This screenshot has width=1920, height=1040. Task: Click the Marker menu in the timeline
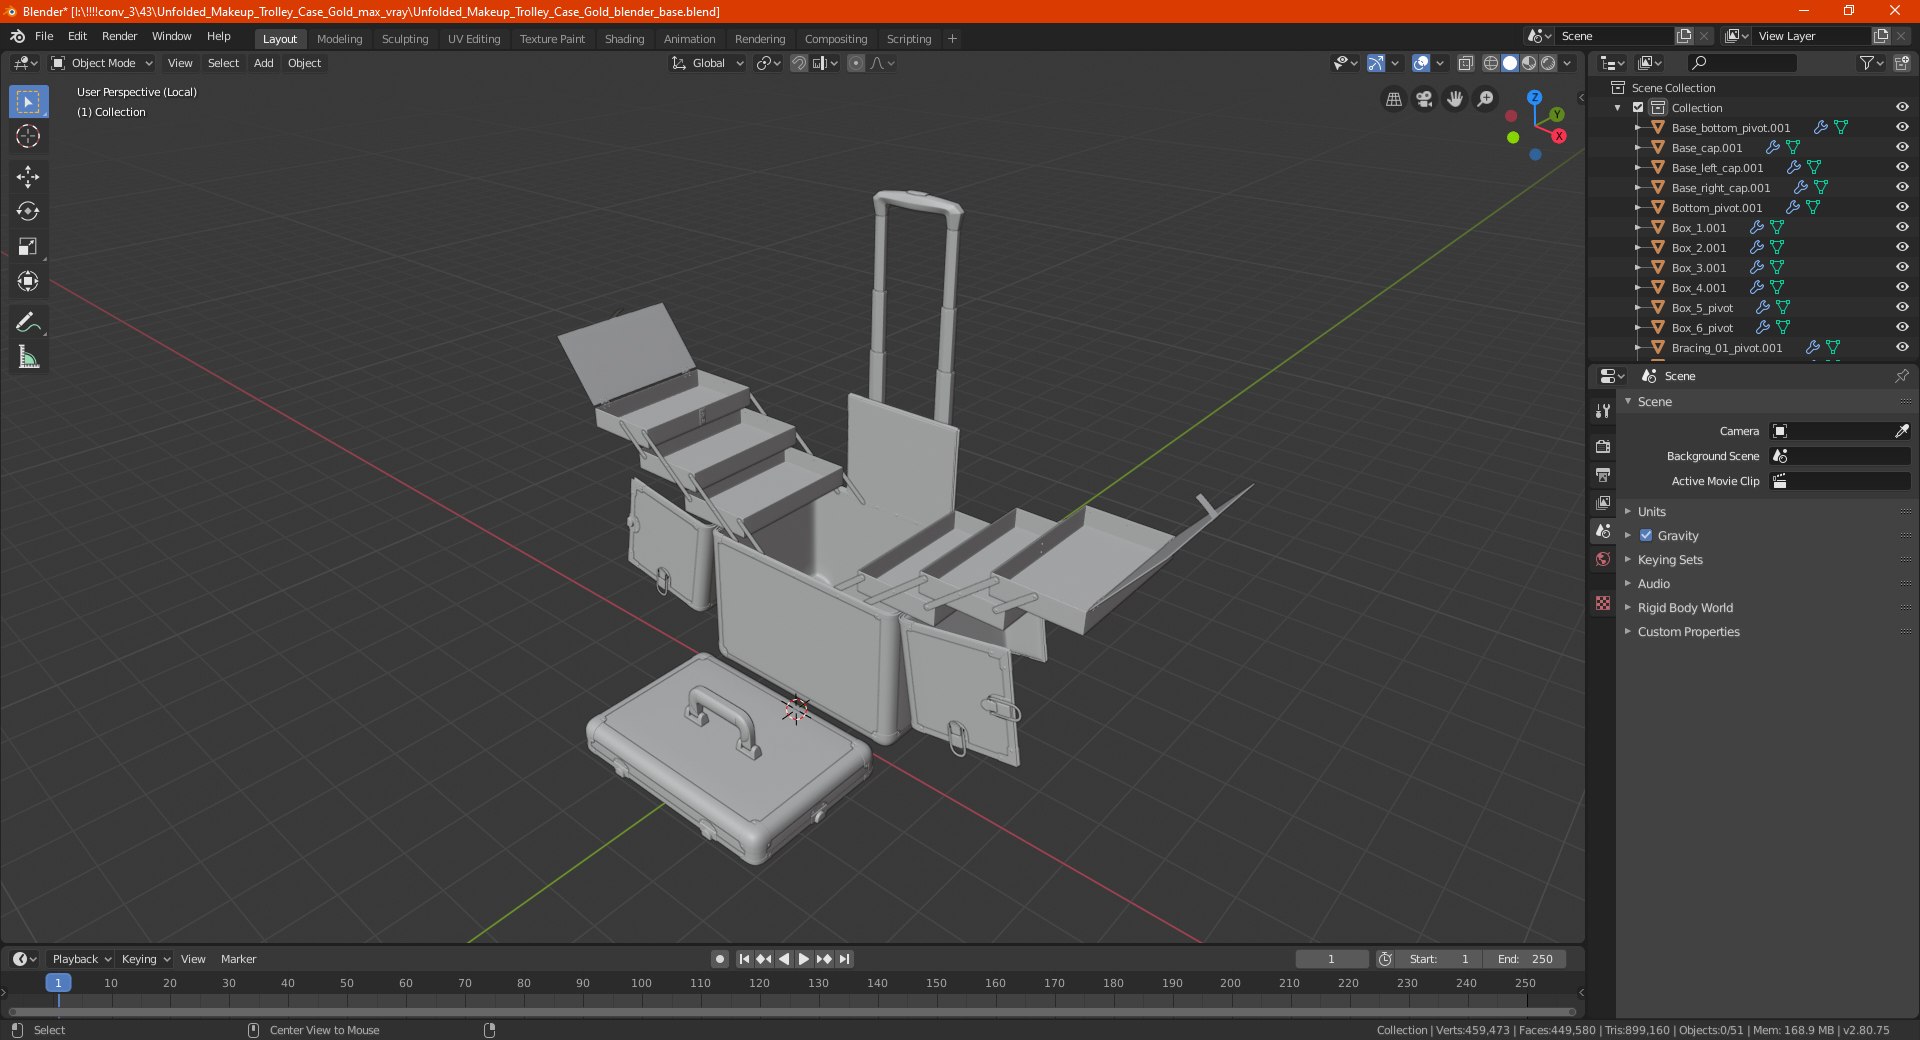238,959
